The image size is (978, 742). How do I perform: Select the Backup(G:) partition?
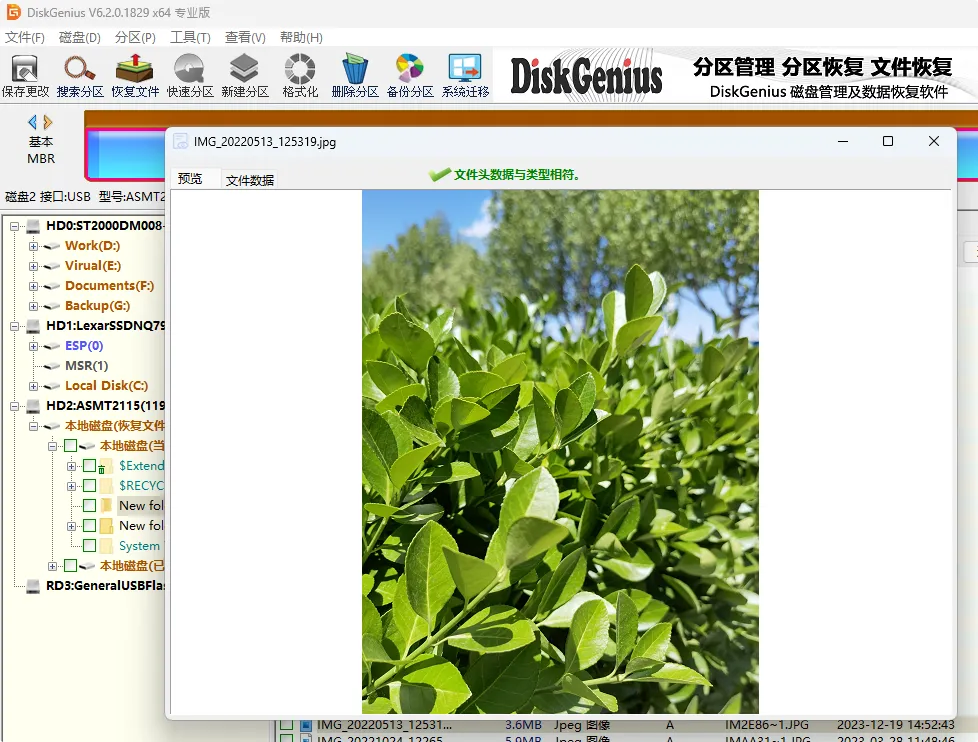click(x=97, y=306)
